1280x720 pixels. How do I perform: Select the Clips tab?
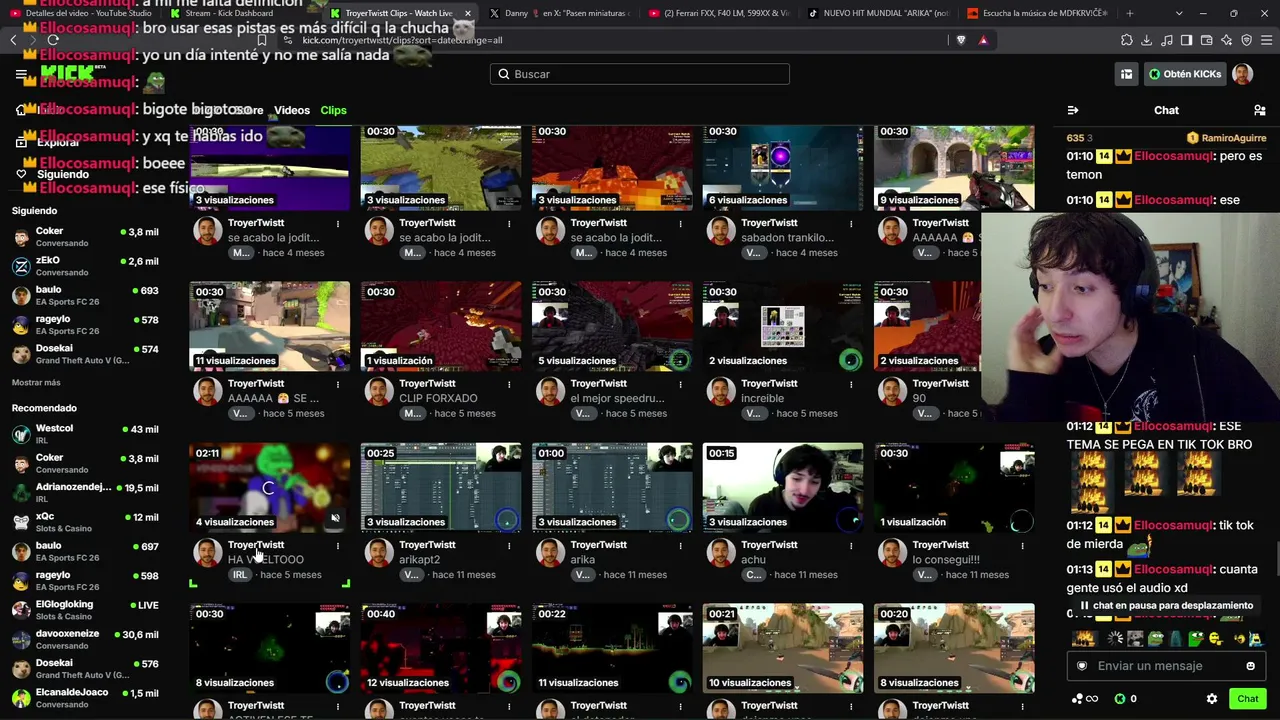tap(333, 110)
